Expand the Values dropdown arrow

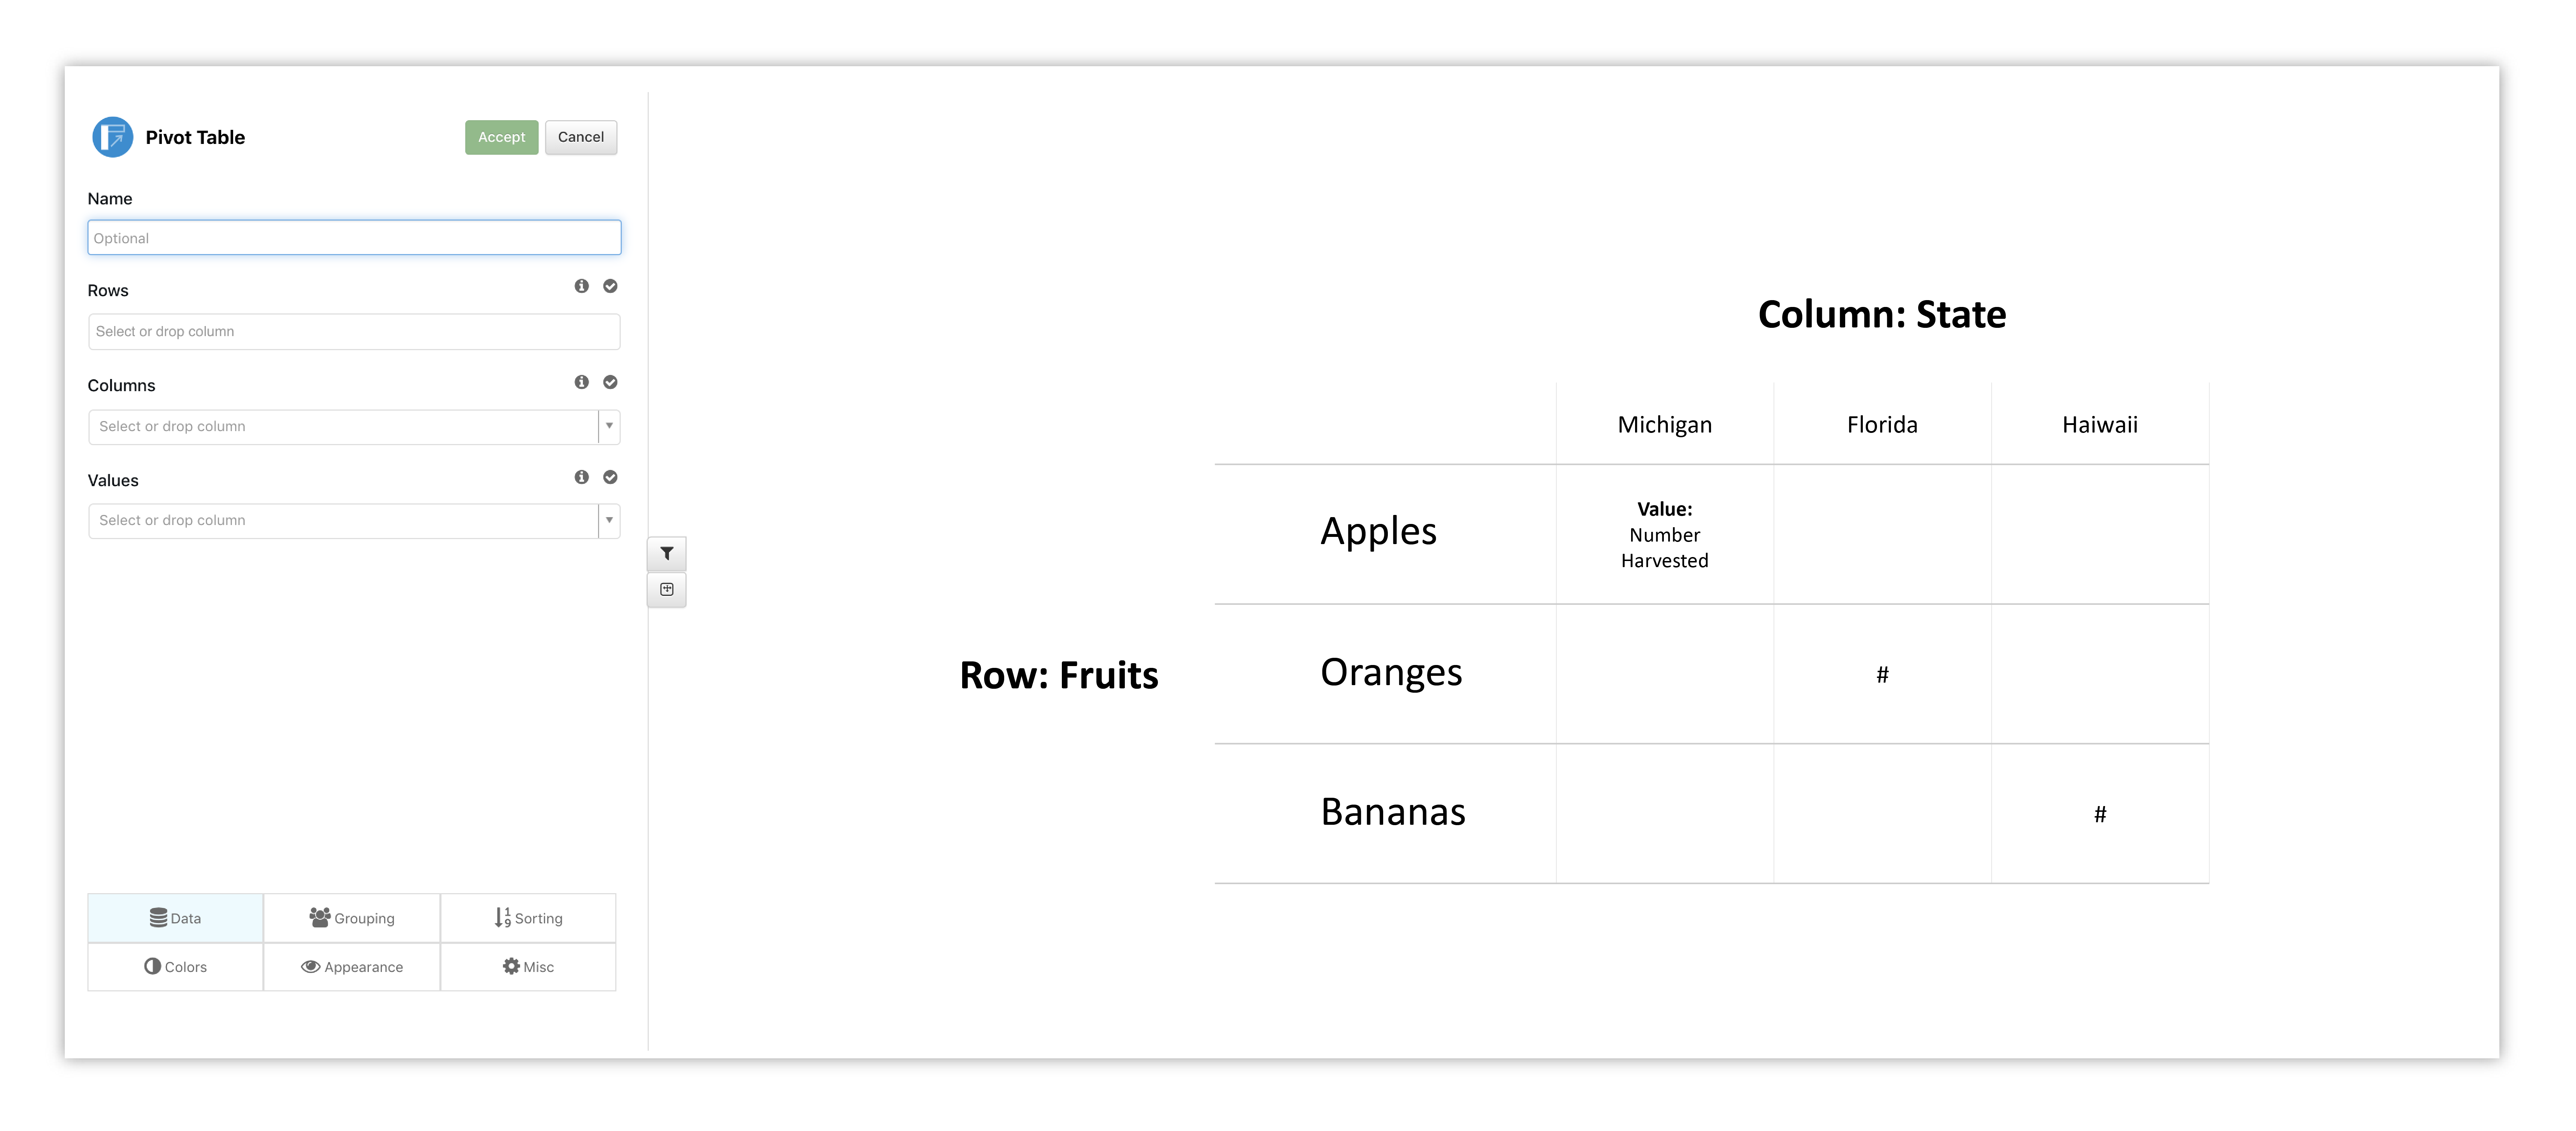[609, 520]
